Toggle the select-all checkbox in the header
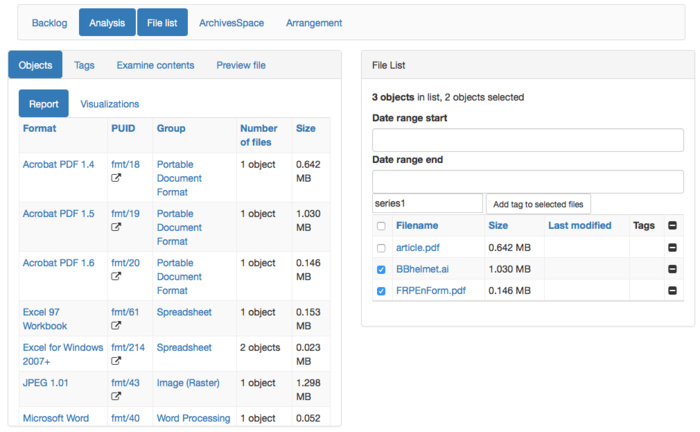This screenshot has height=432, width=700. point(380,226)
